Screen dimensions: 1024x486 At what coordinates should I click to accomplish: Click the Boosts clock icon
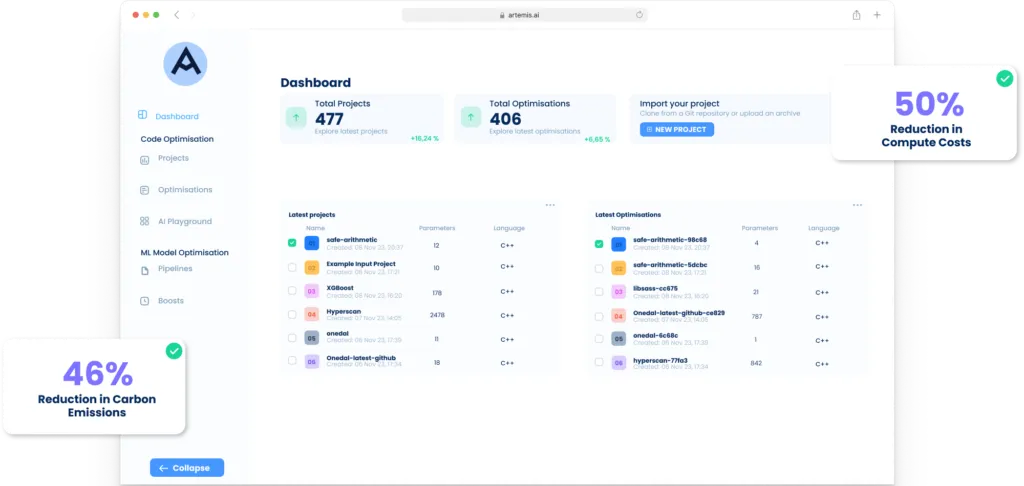(x=144, y=301)
